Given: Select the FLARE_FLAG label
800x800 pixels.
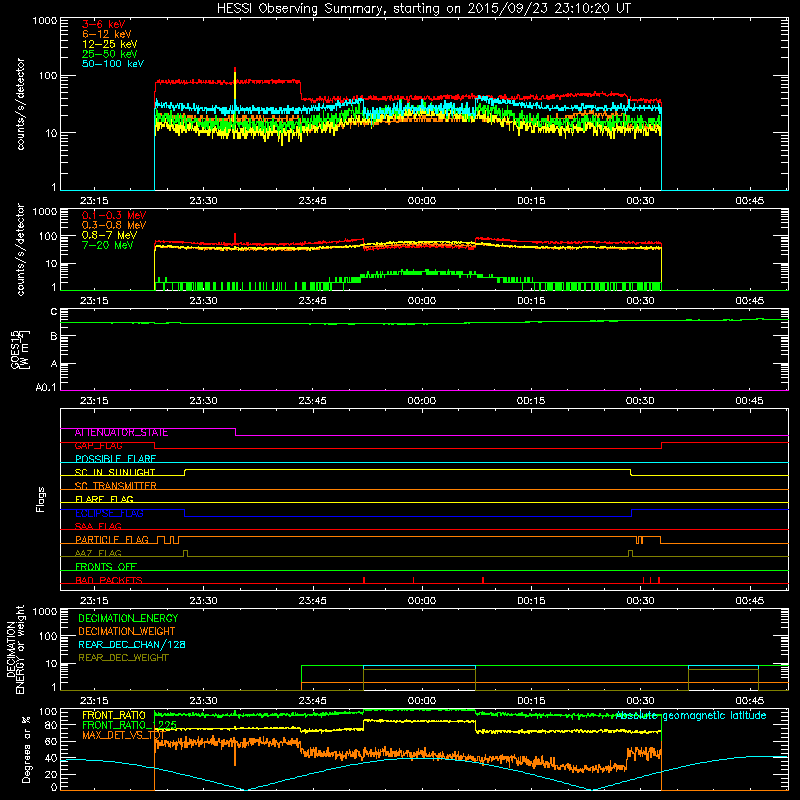Looking at the screenshot, I should pyautogui.click(x=104, y=499).
